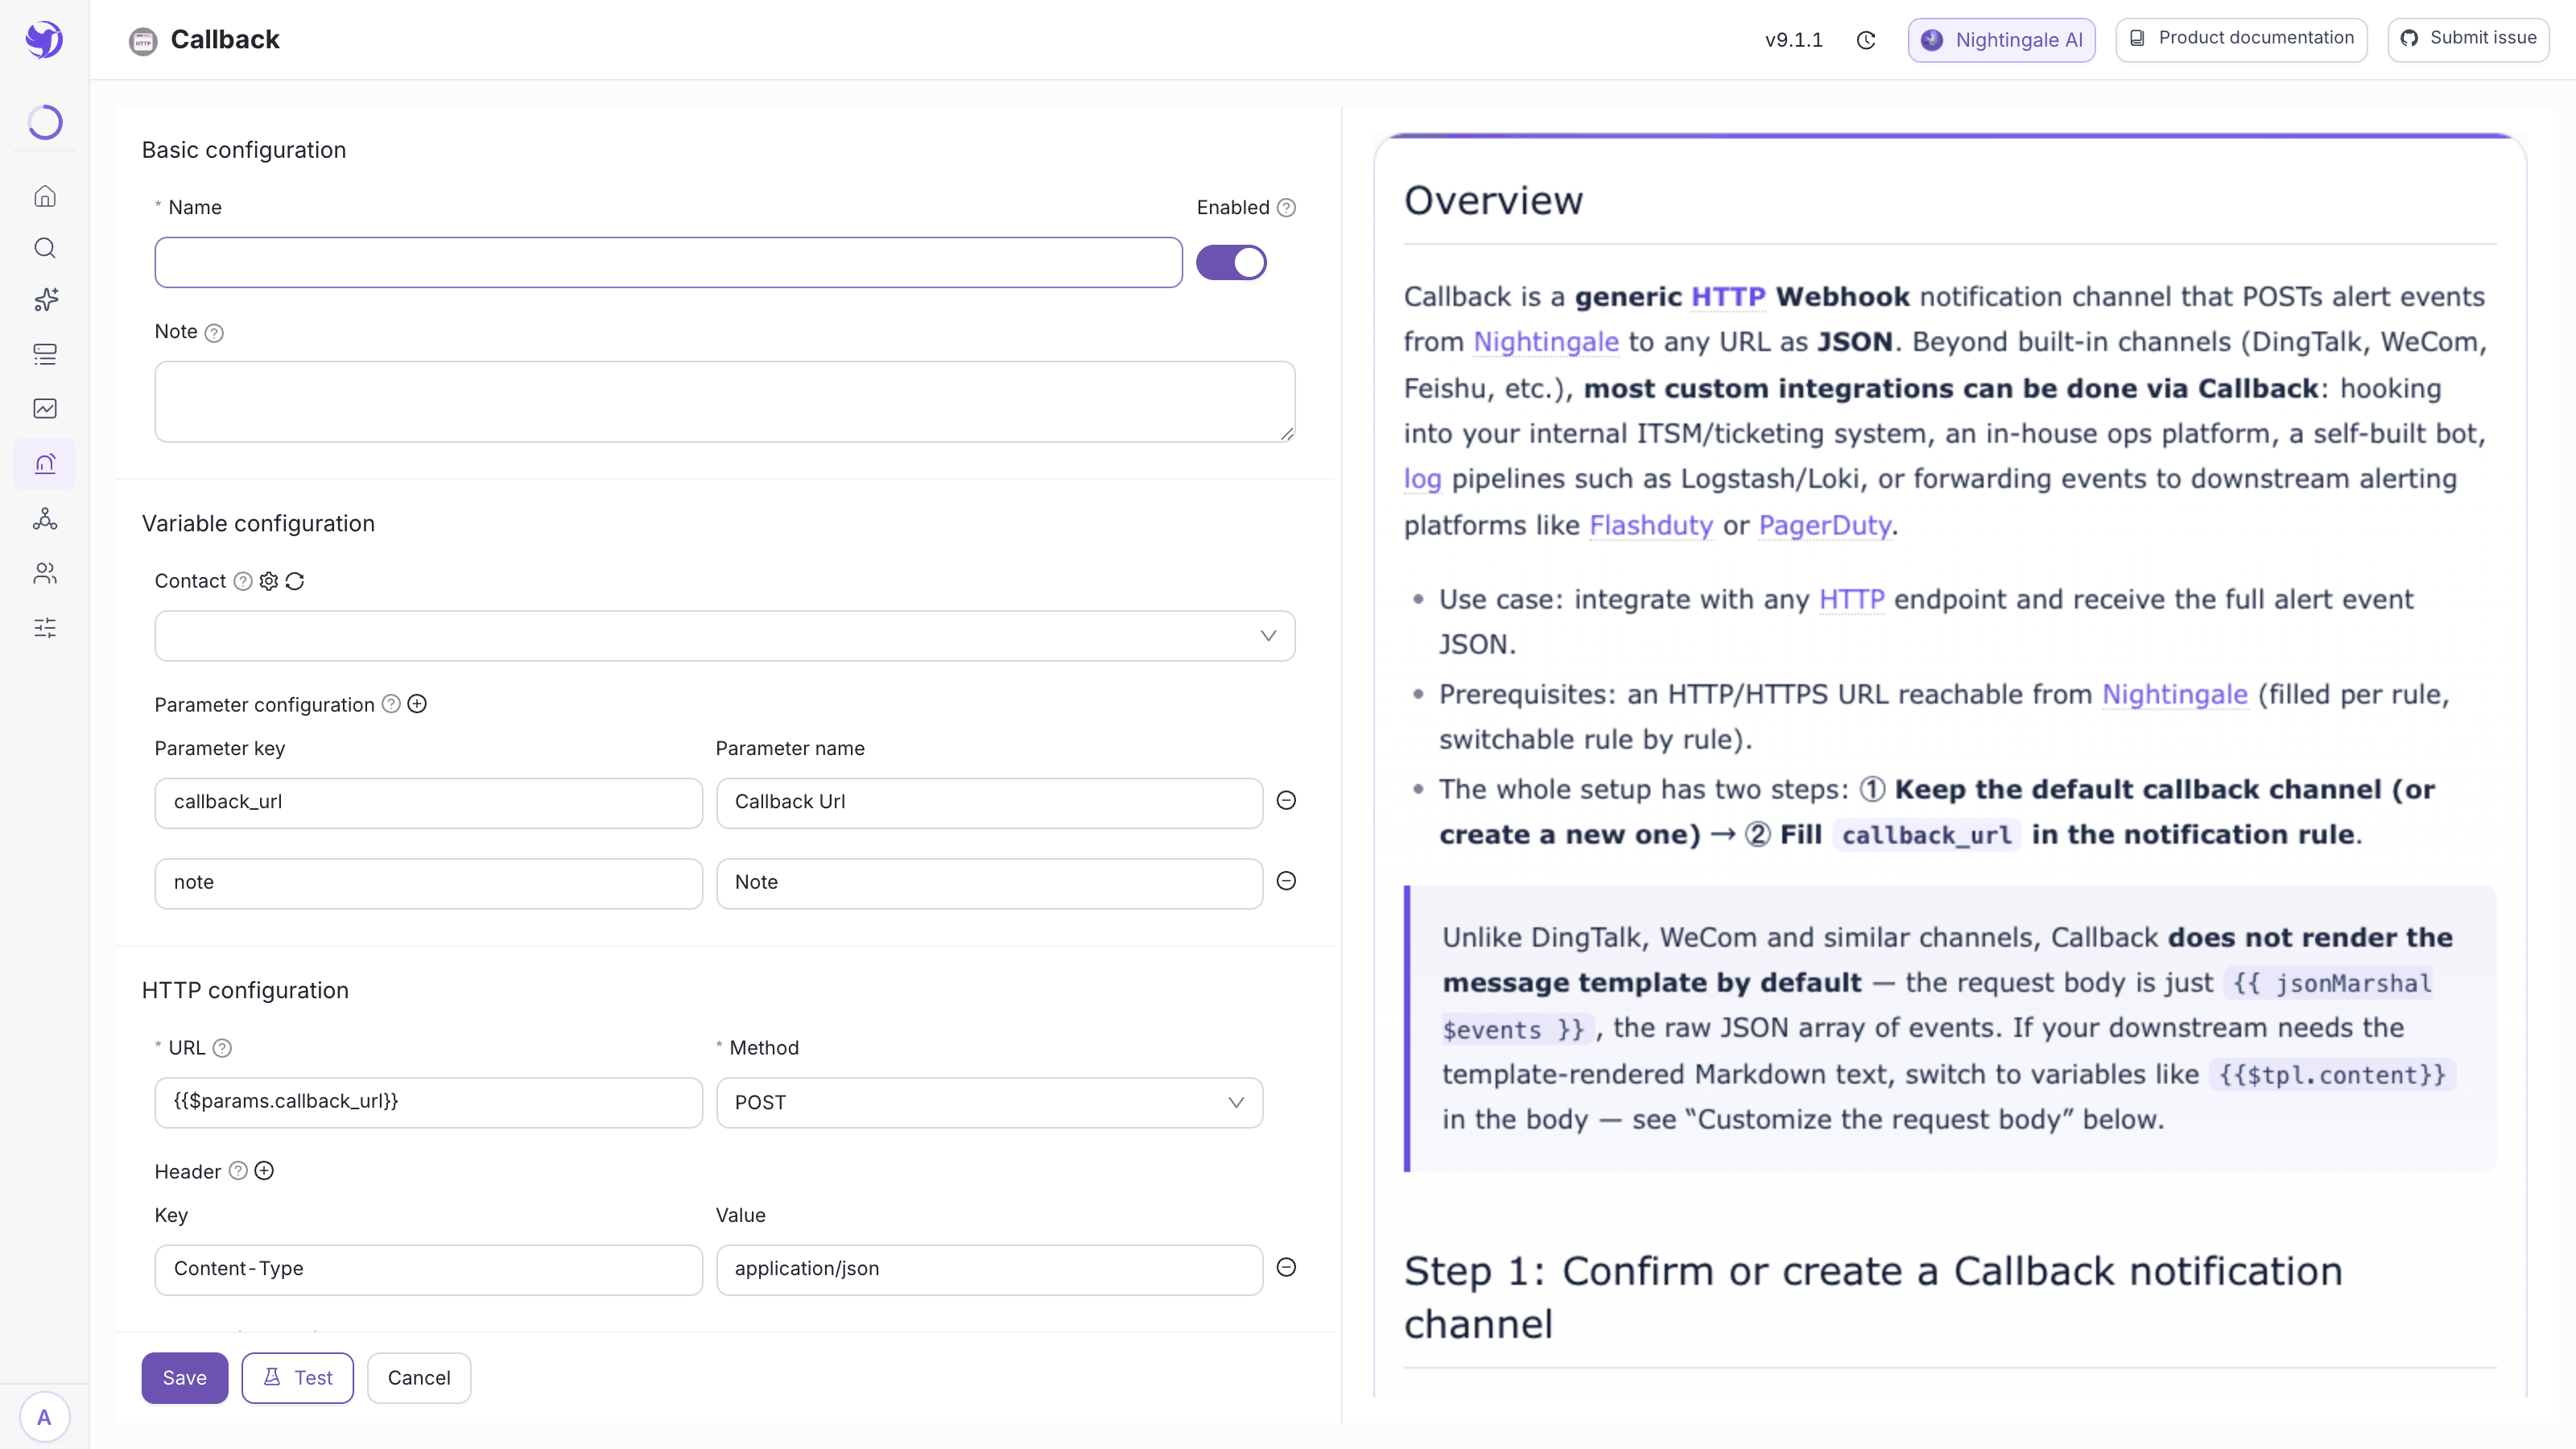The width and height of the screenshot is (2576, 1449).
Task: Follow the Flashduty link in overview
Action: point(1651,525)
